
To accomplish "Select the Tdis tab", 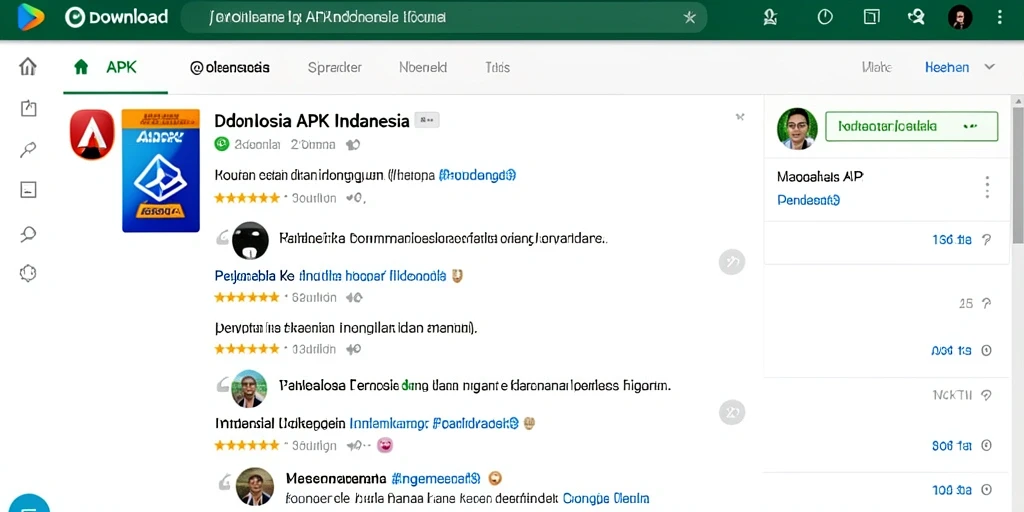I will click(x=498, y=67).
